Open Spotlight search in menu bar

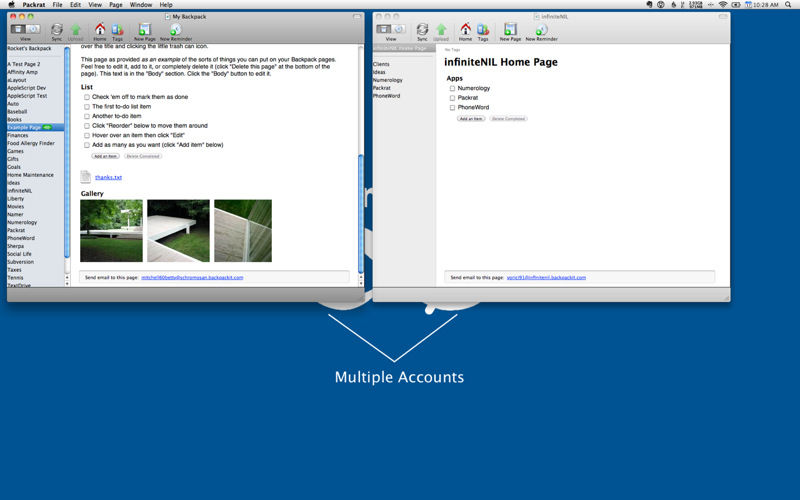pyautogui.click(x=788, y=5)
